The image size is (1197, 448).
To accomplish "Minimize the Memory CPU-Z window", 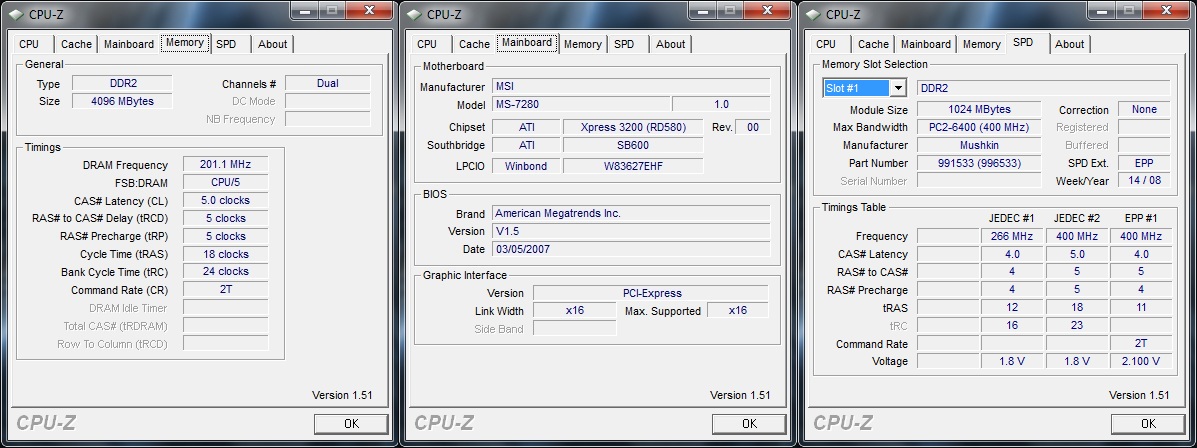I will [305, 10].
